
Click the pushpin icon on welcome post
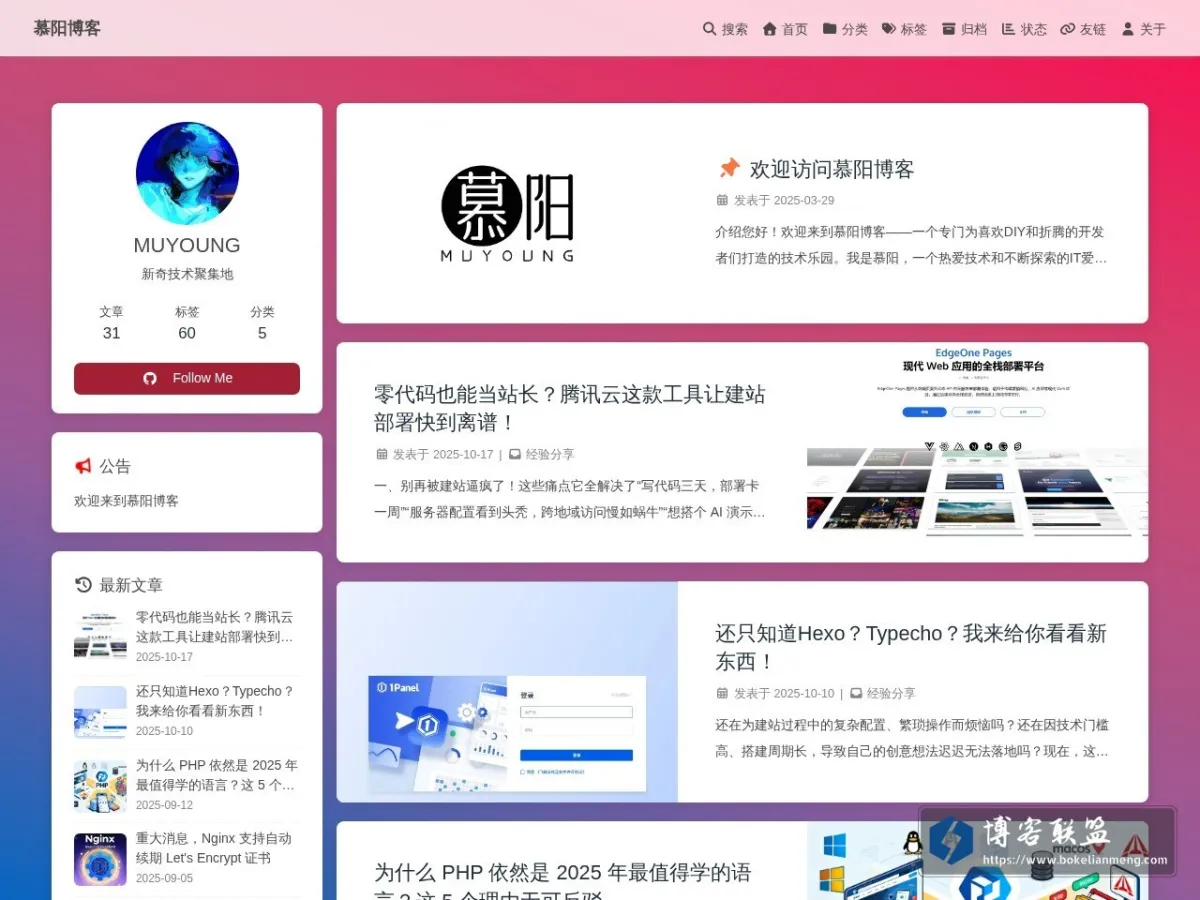point(729,168)
